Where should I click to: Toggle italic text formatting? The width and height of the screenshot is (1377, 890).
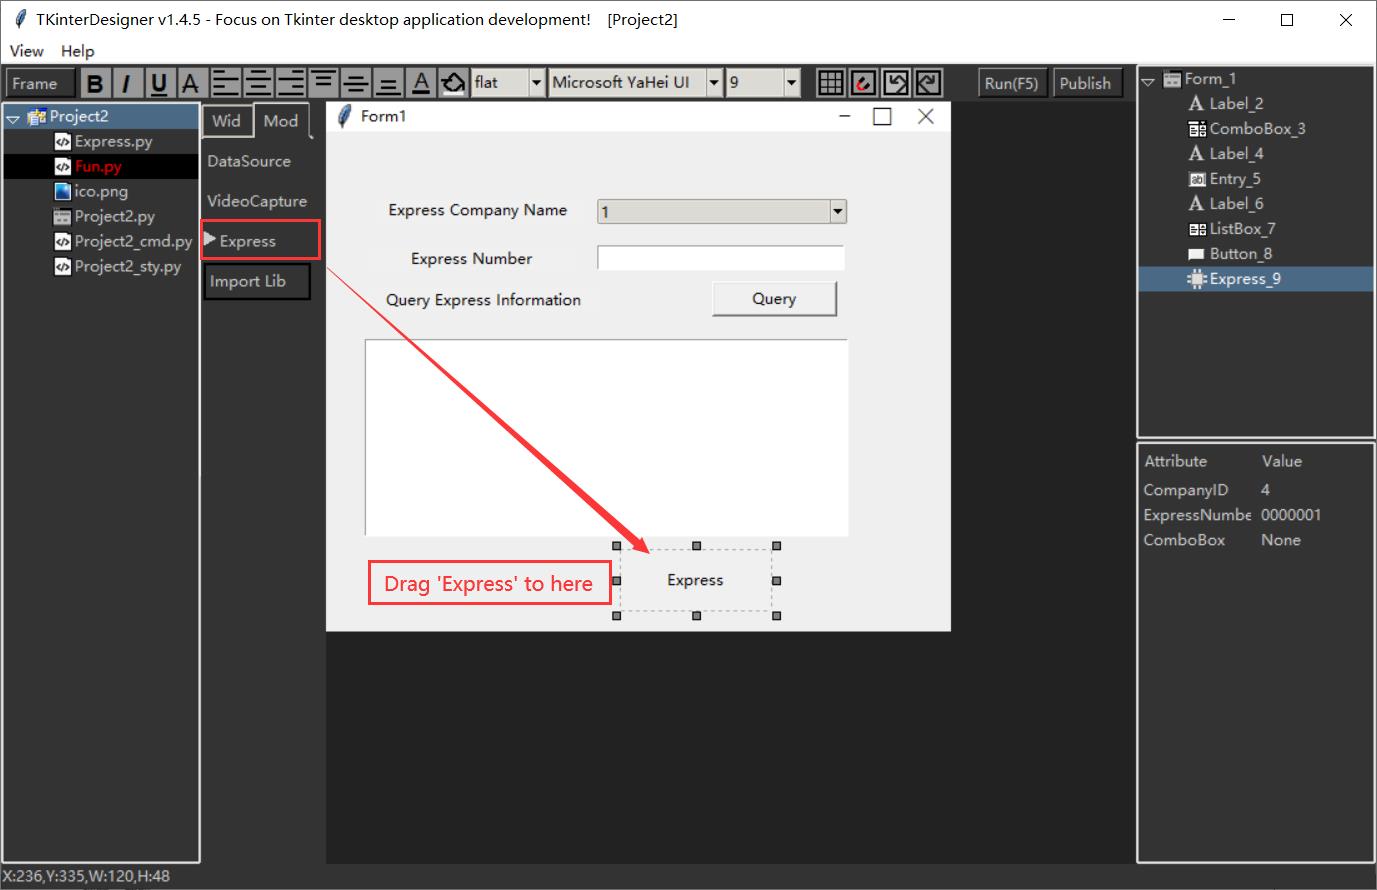[126, 84]
